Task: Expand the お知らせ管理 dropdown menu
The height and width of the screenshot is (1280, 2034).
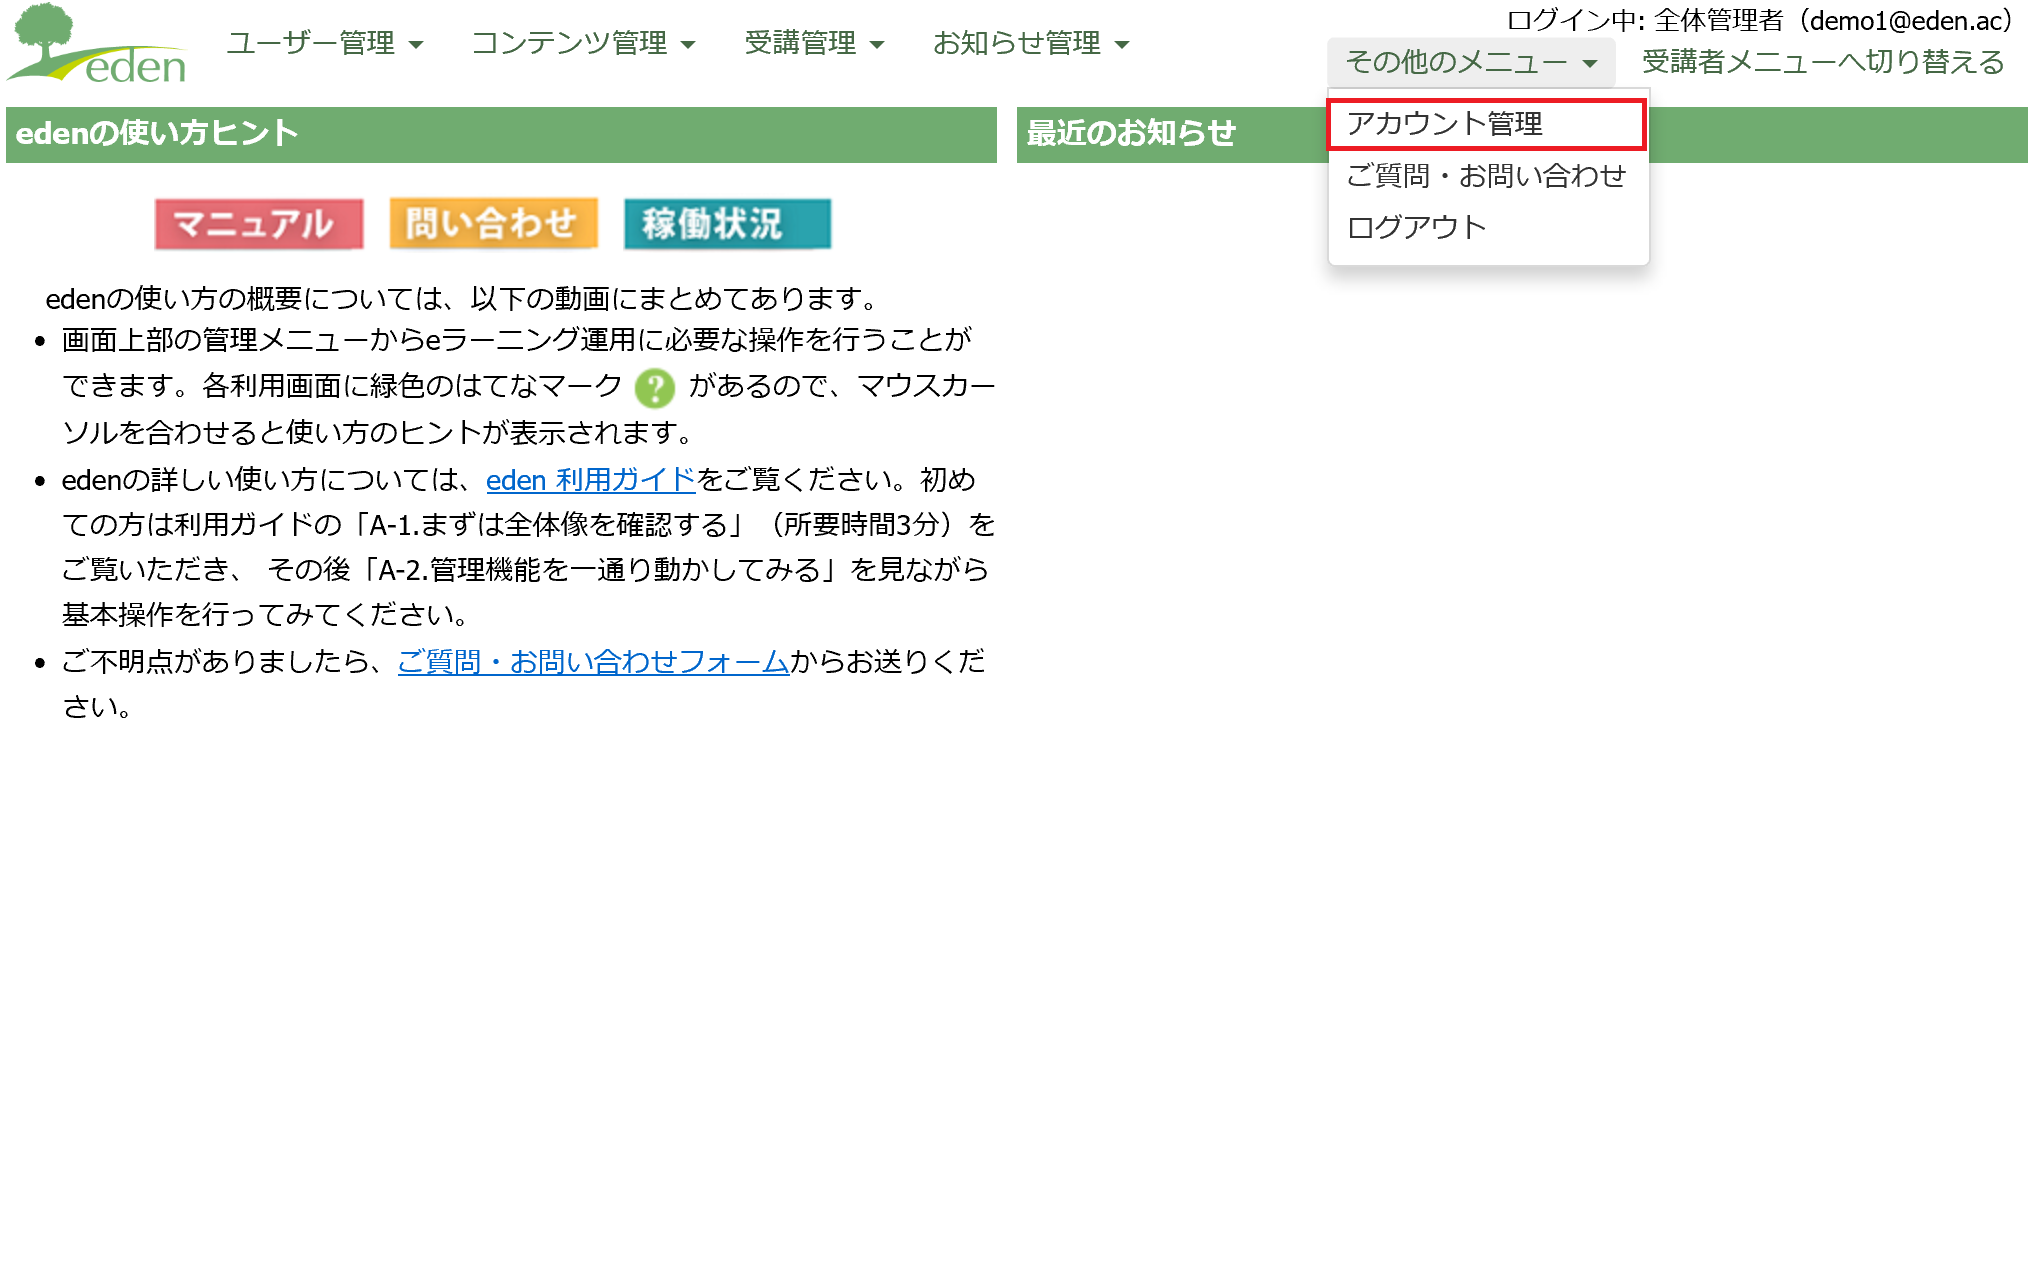Action: coord(1030,43)
